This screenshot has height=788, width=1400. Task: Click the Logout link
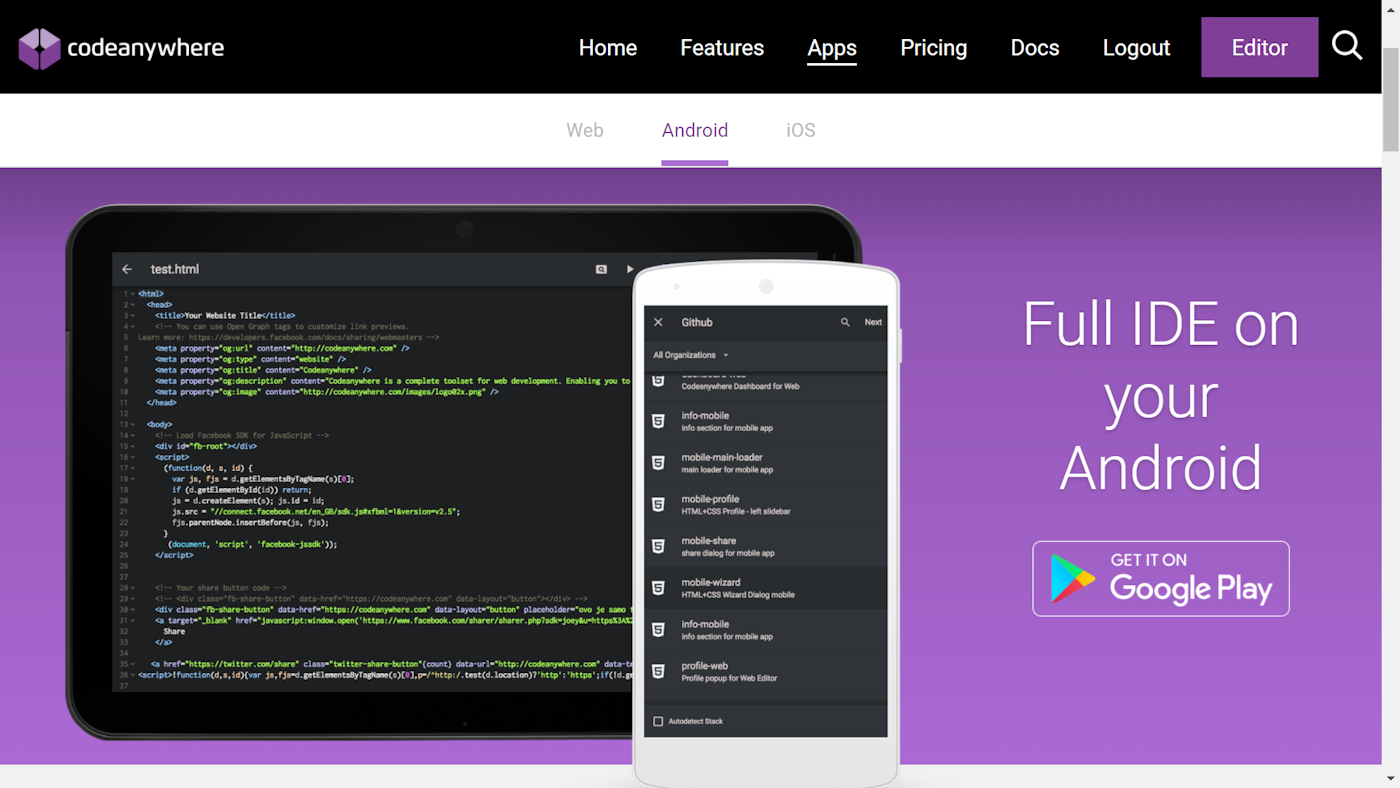pos(1136,47)
